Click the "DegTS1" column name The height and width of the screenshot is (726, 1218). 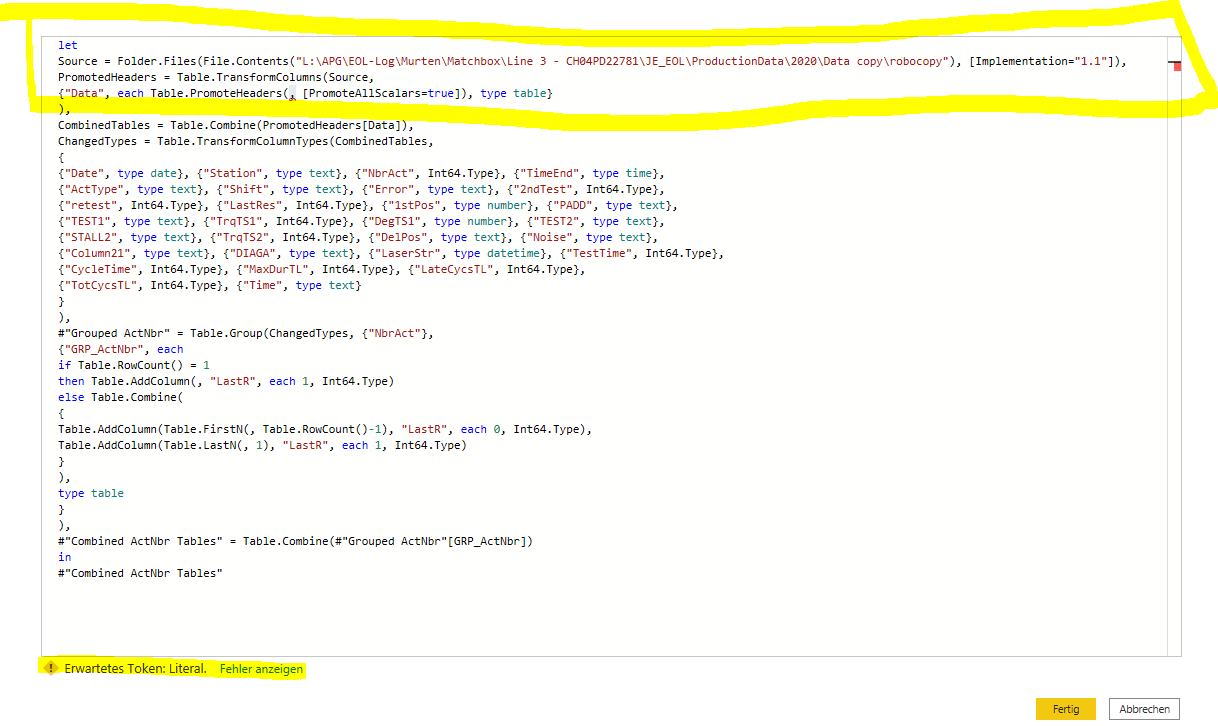395,221
